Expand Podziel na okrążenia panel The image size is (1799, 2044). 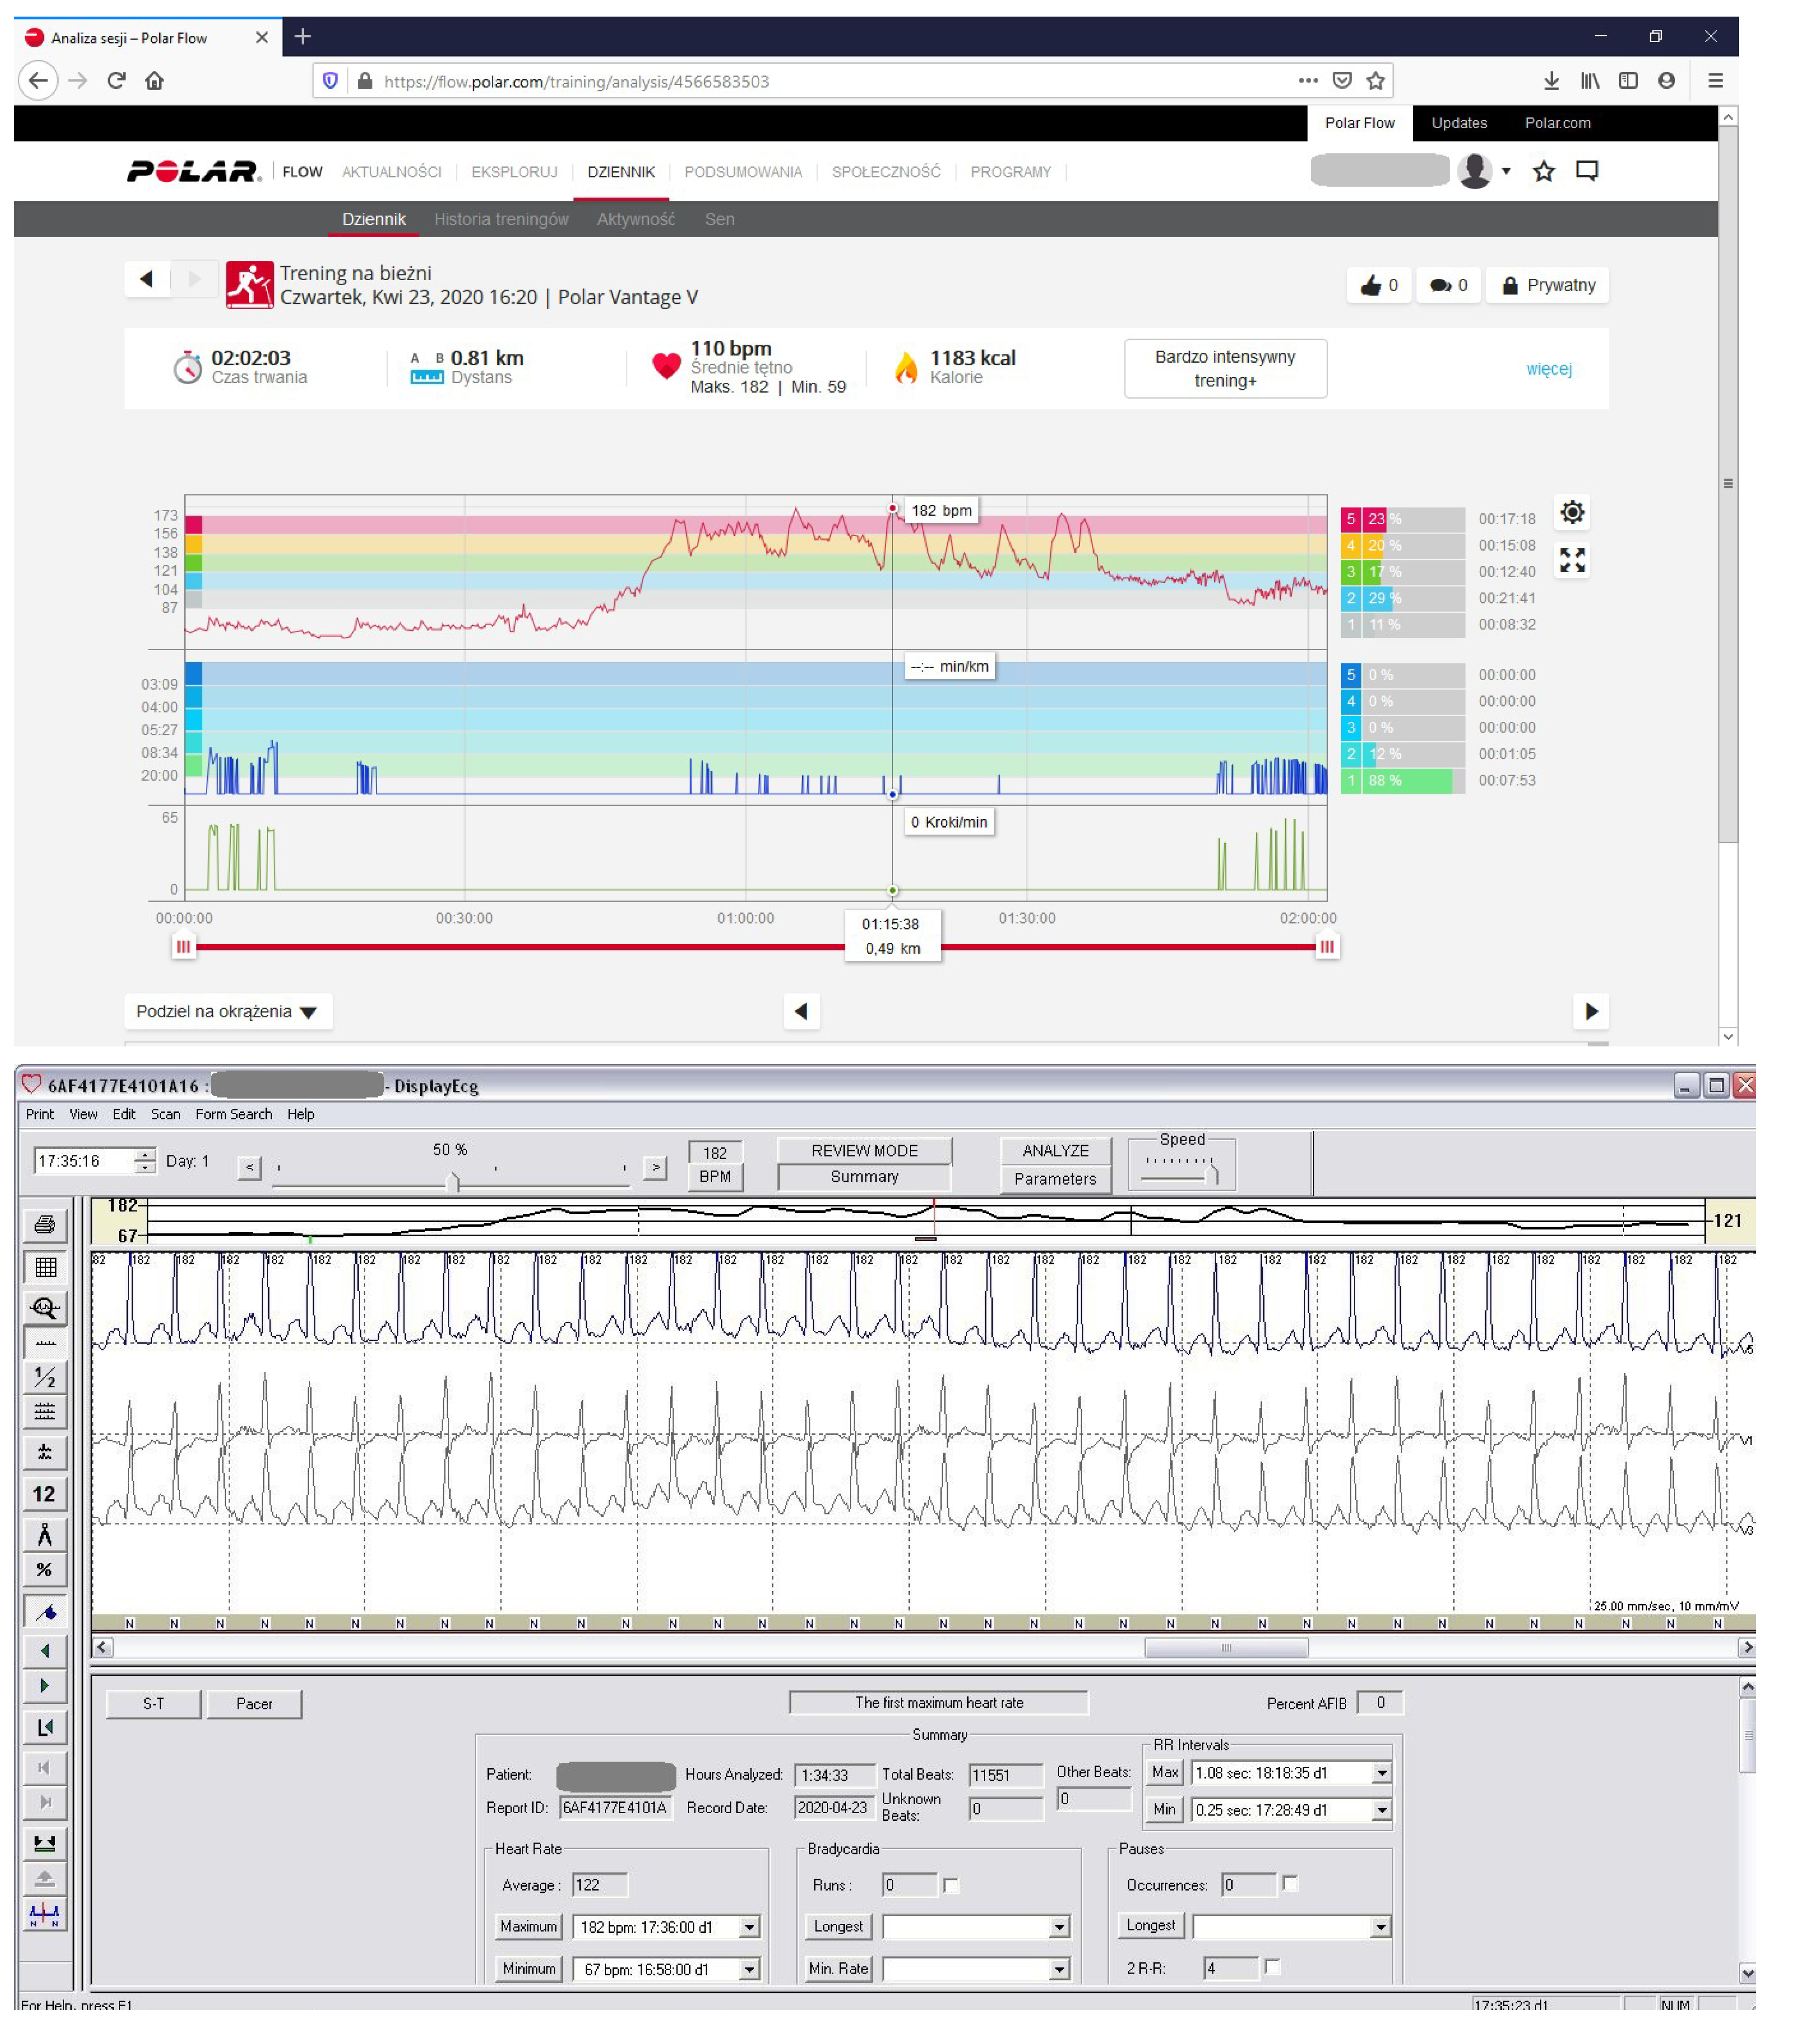click(228, 1012)
